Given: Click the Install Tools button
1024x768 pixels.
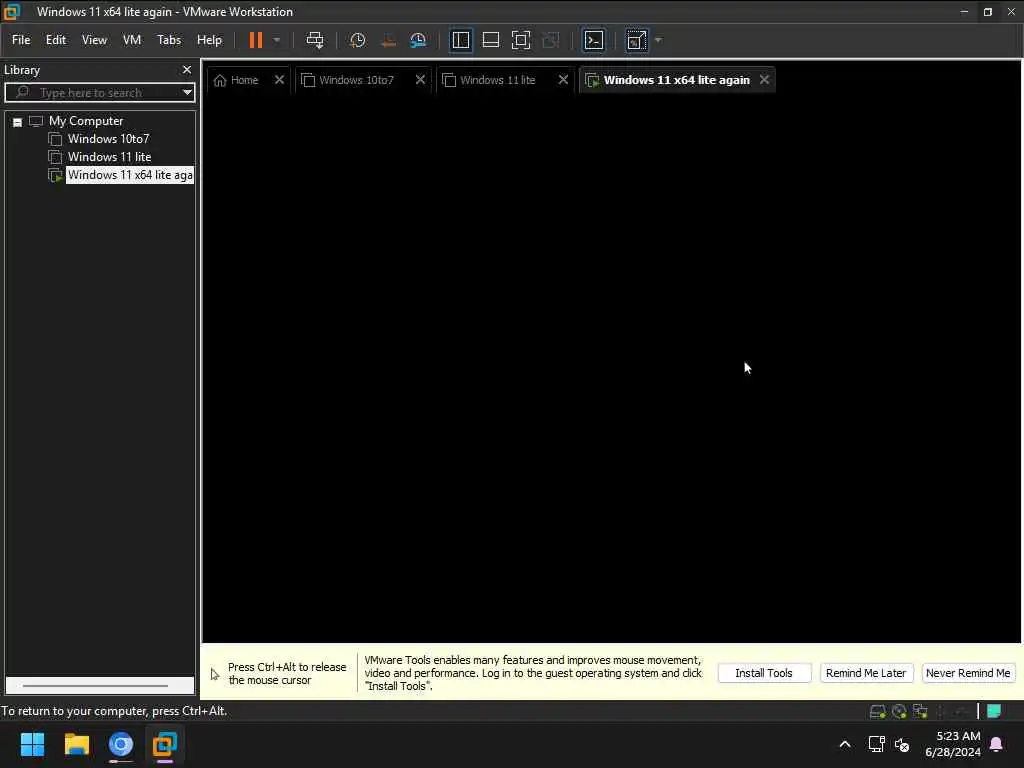Looking at the screenshot, I should (764, 673).
